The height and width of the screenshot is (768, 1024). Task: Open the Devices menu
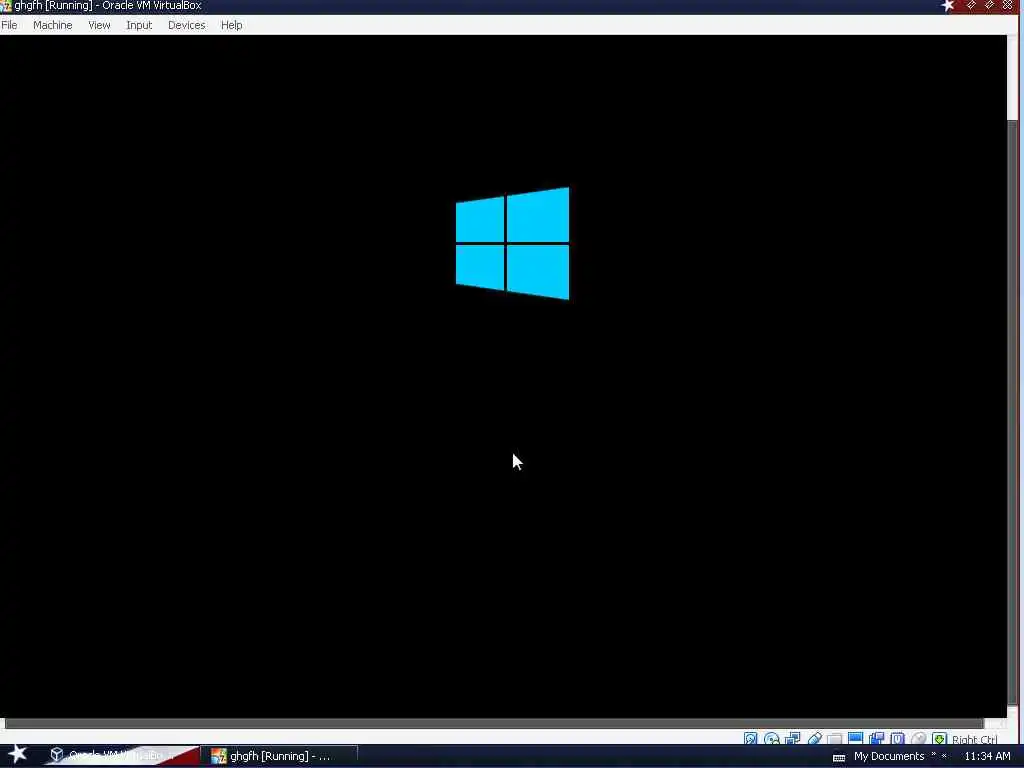186,25
